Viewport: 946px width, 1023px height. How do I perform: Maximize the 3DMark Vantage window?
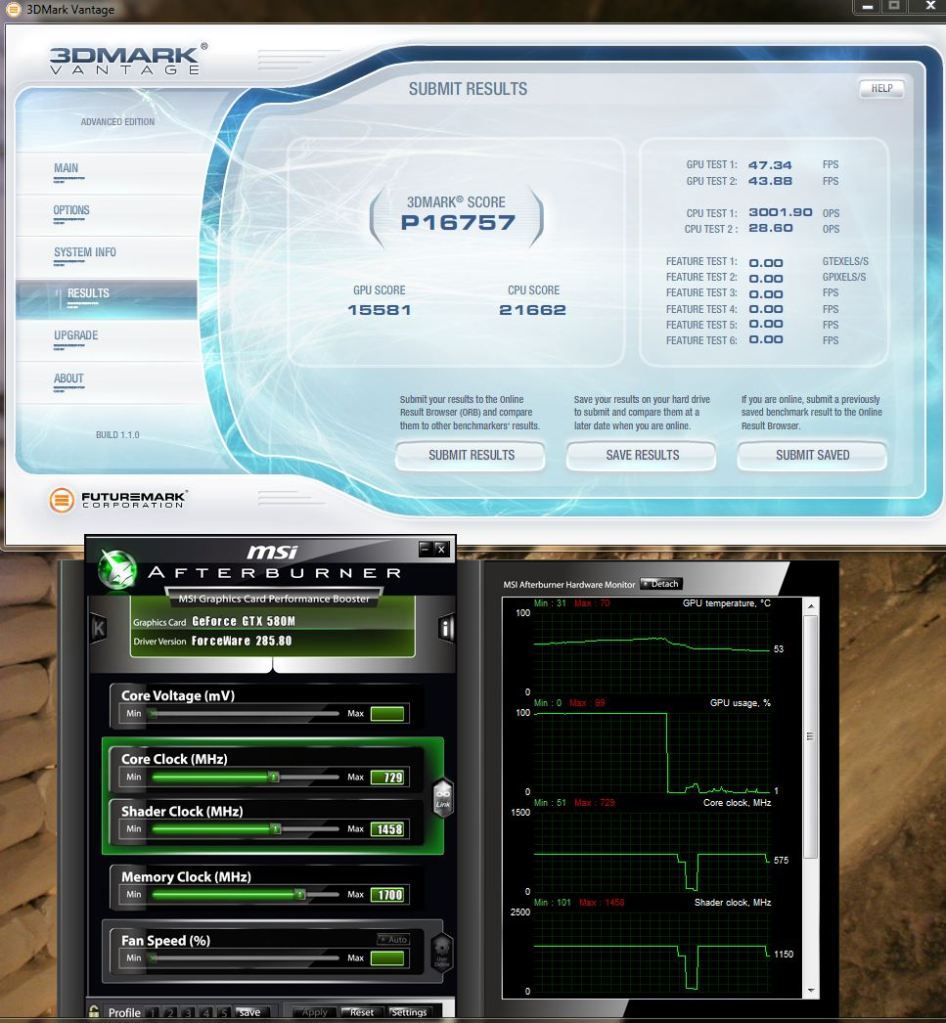tap(894, 7)
